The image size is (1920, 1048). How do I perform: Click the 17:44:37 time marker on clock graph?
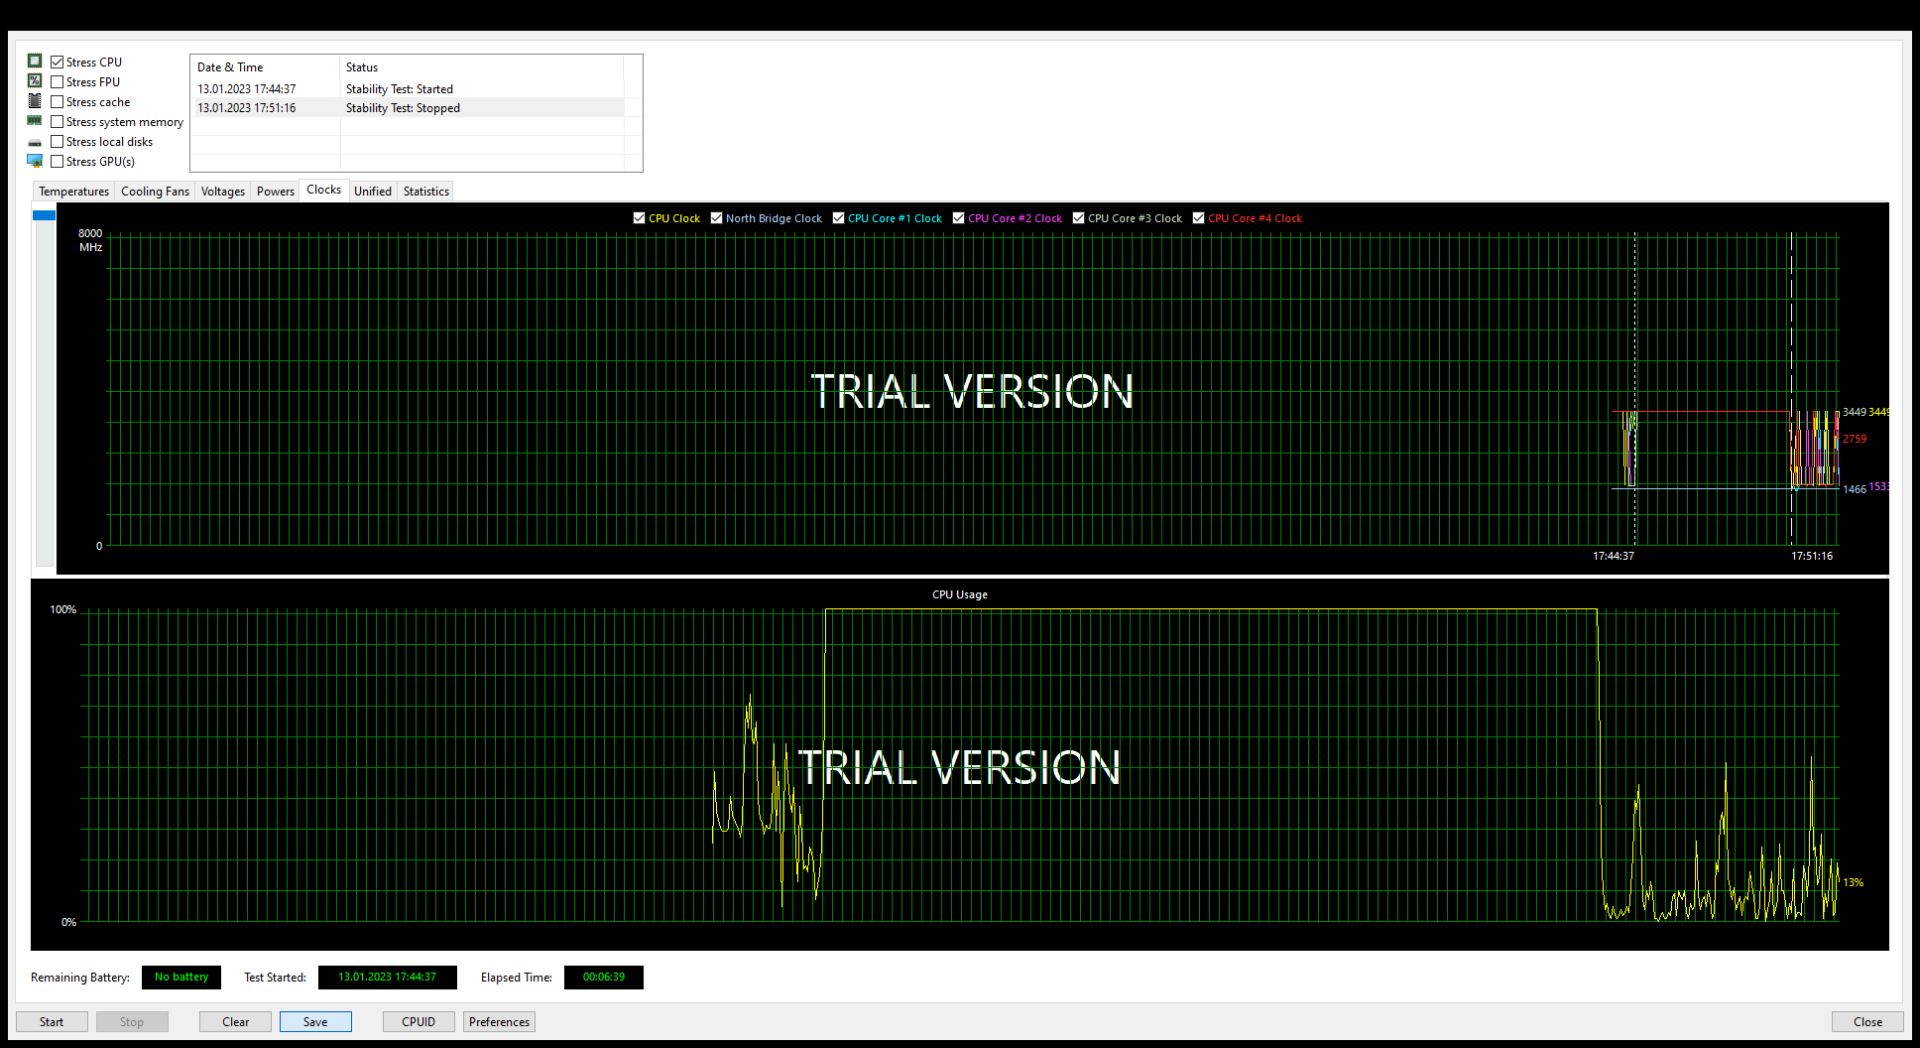point(1613,556)
